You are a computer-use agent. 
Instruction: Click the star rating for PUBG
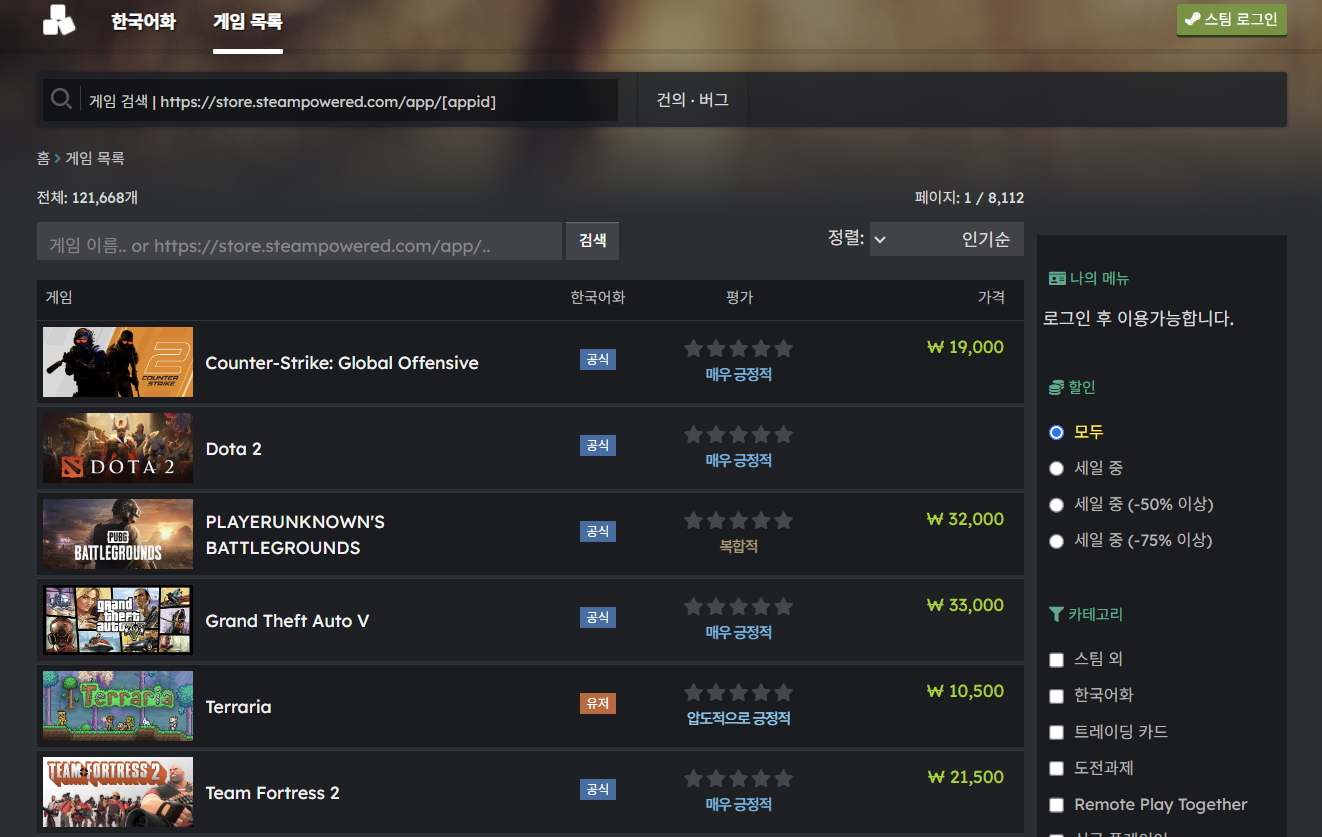[x=738, y=520]
